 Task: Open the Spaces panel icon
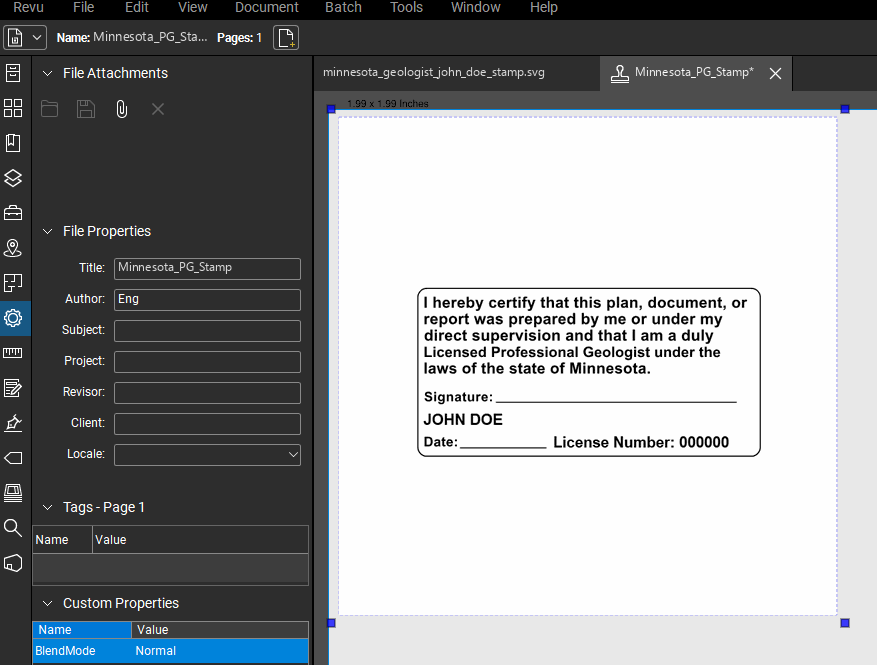[x=13, y=283]
